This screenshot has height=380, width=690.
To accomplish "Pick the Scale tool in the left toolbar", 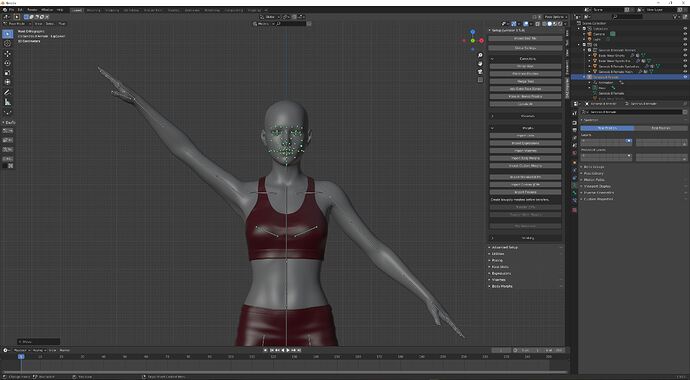I will 7,73.
